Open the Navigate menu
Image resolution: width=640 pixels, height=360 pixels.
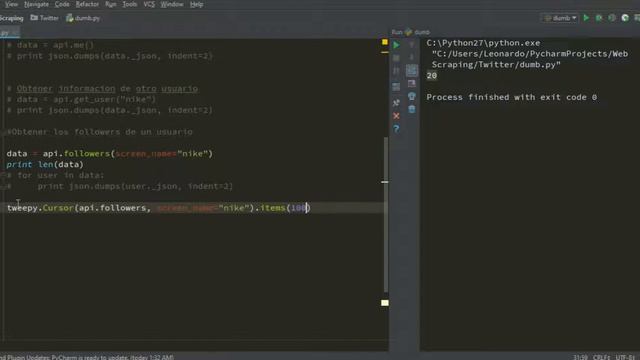click(36, 4)
